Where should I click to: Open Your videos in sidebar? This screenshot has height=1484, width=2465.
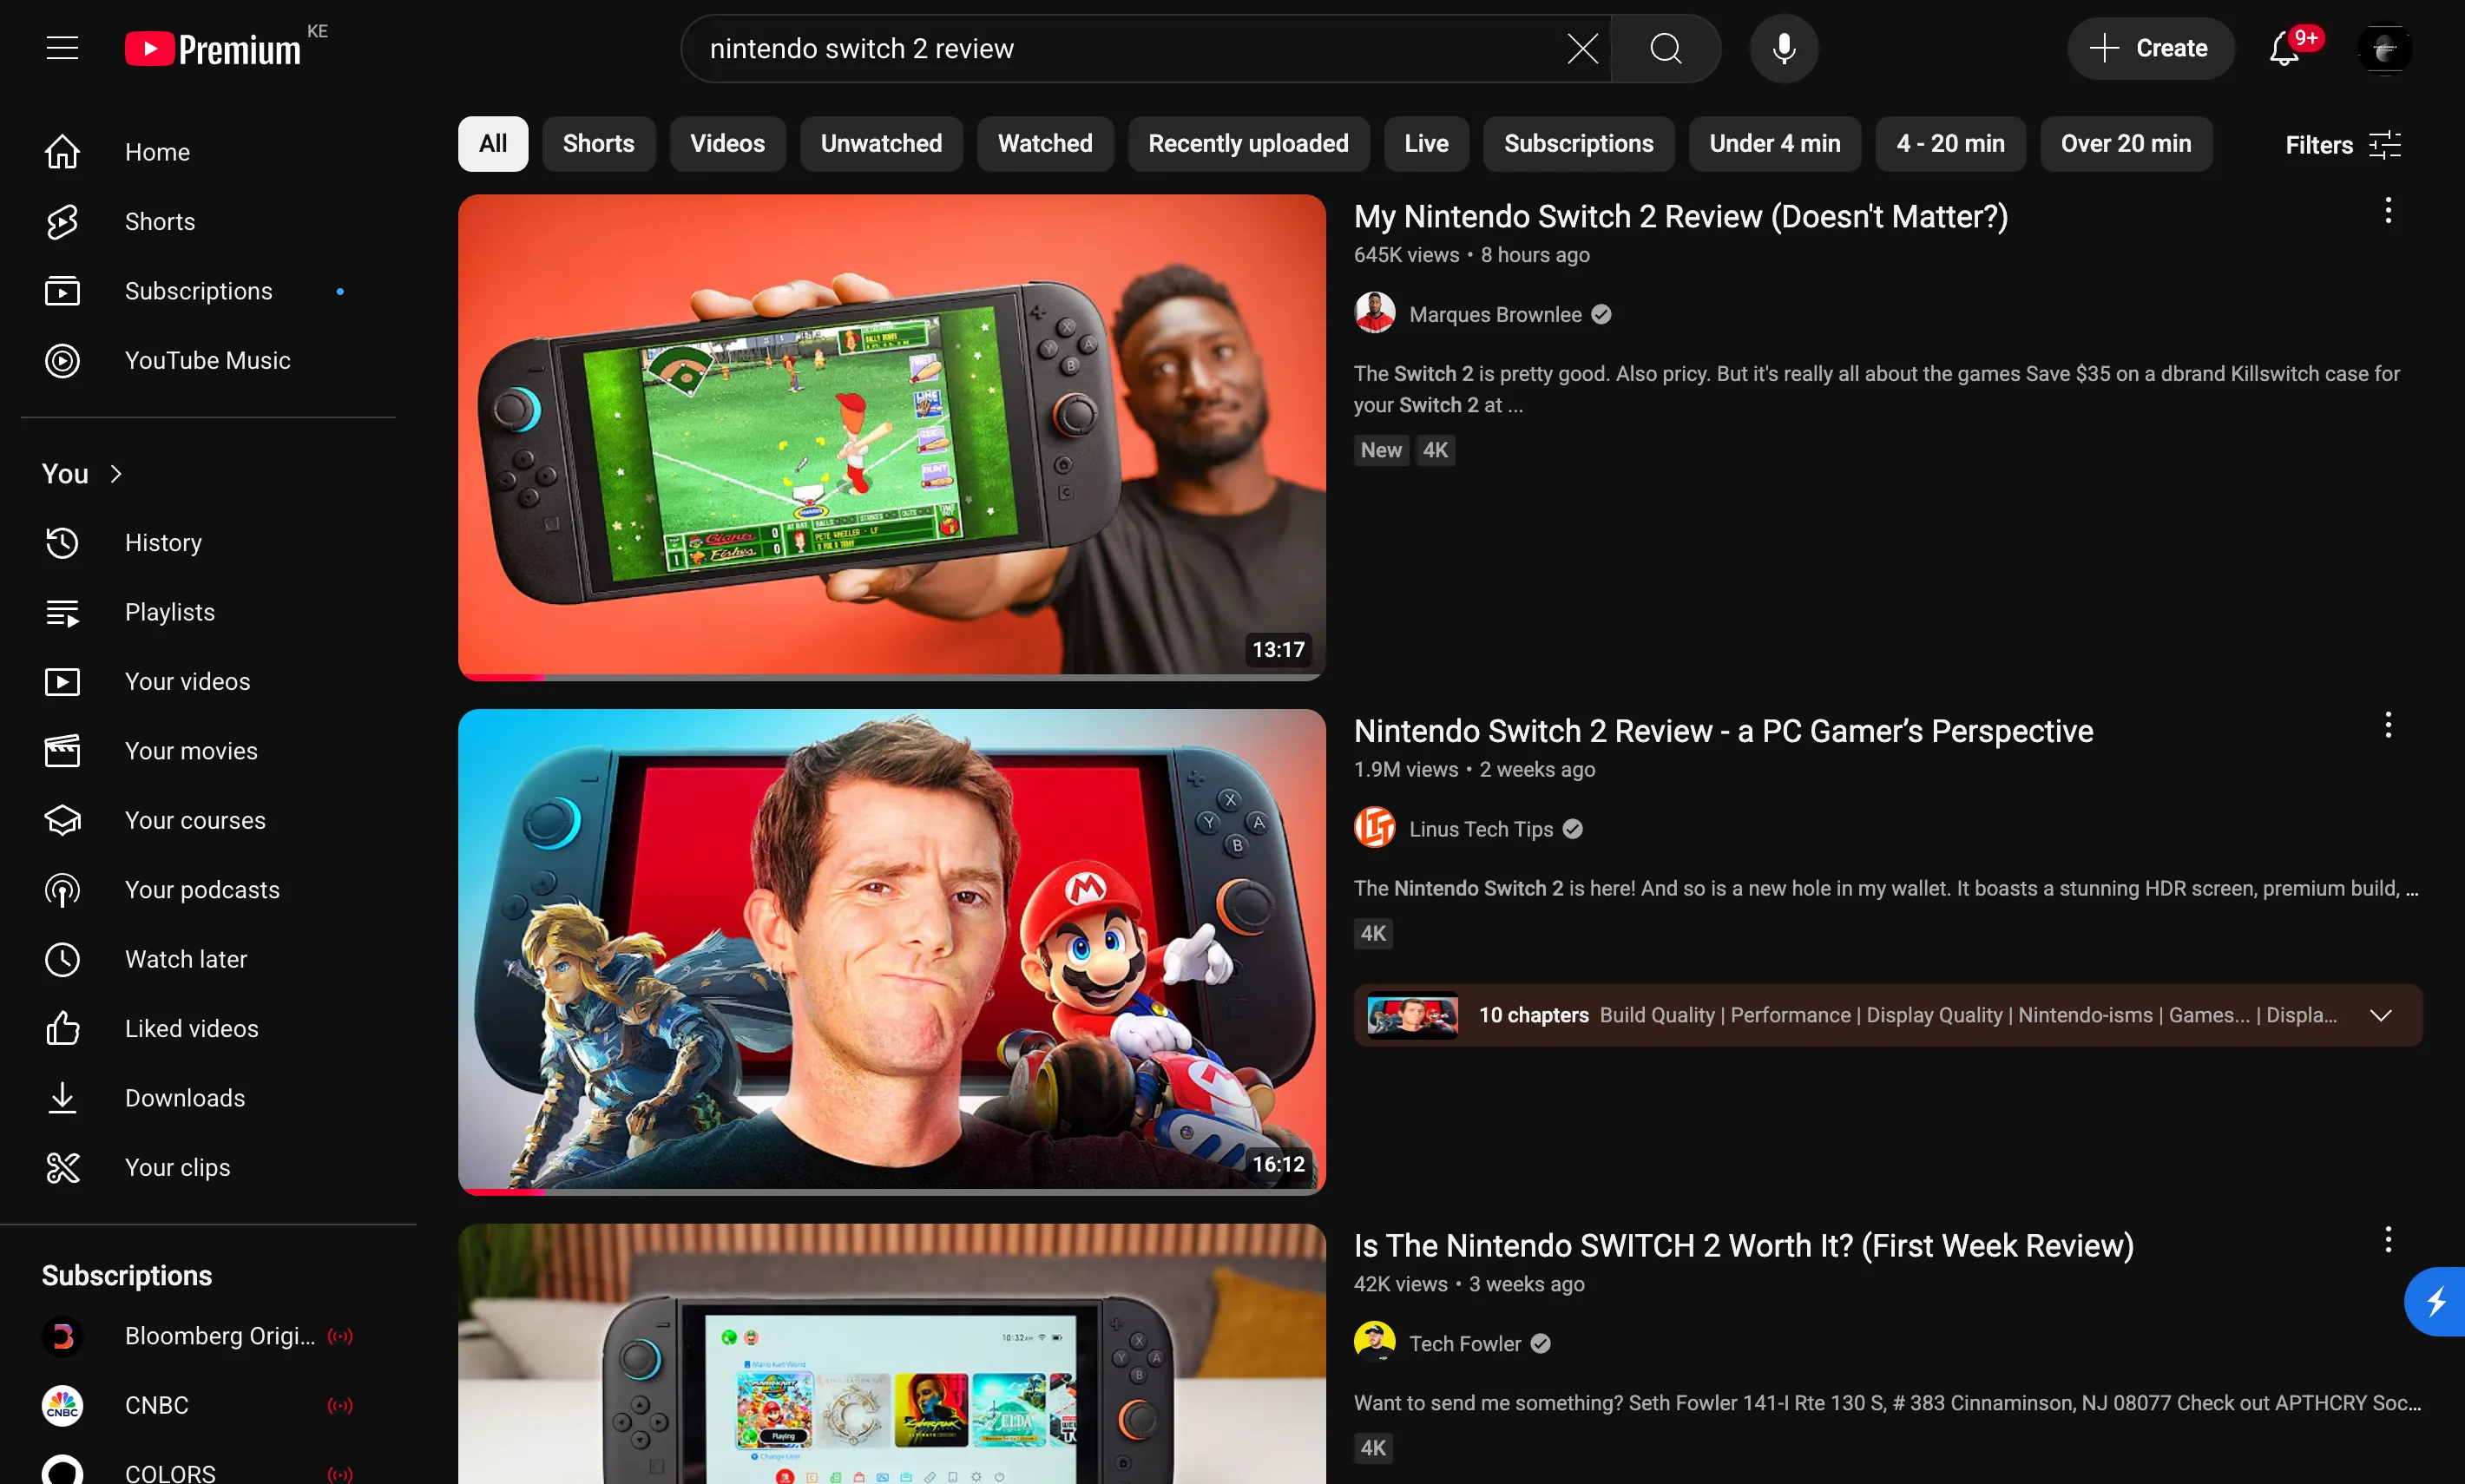208,682
